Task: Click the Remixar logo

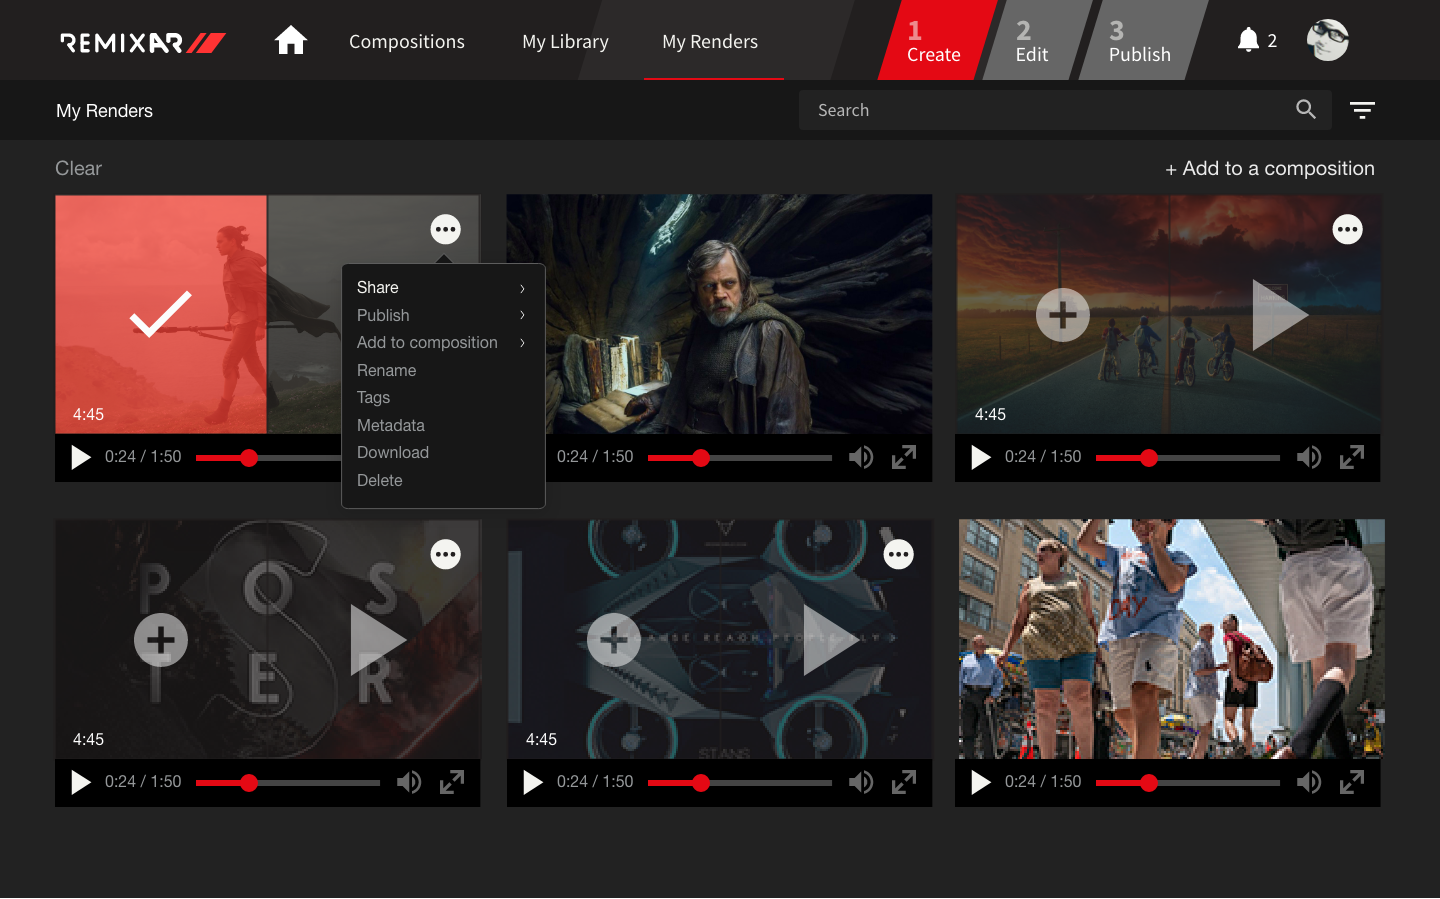Action: 143,42
